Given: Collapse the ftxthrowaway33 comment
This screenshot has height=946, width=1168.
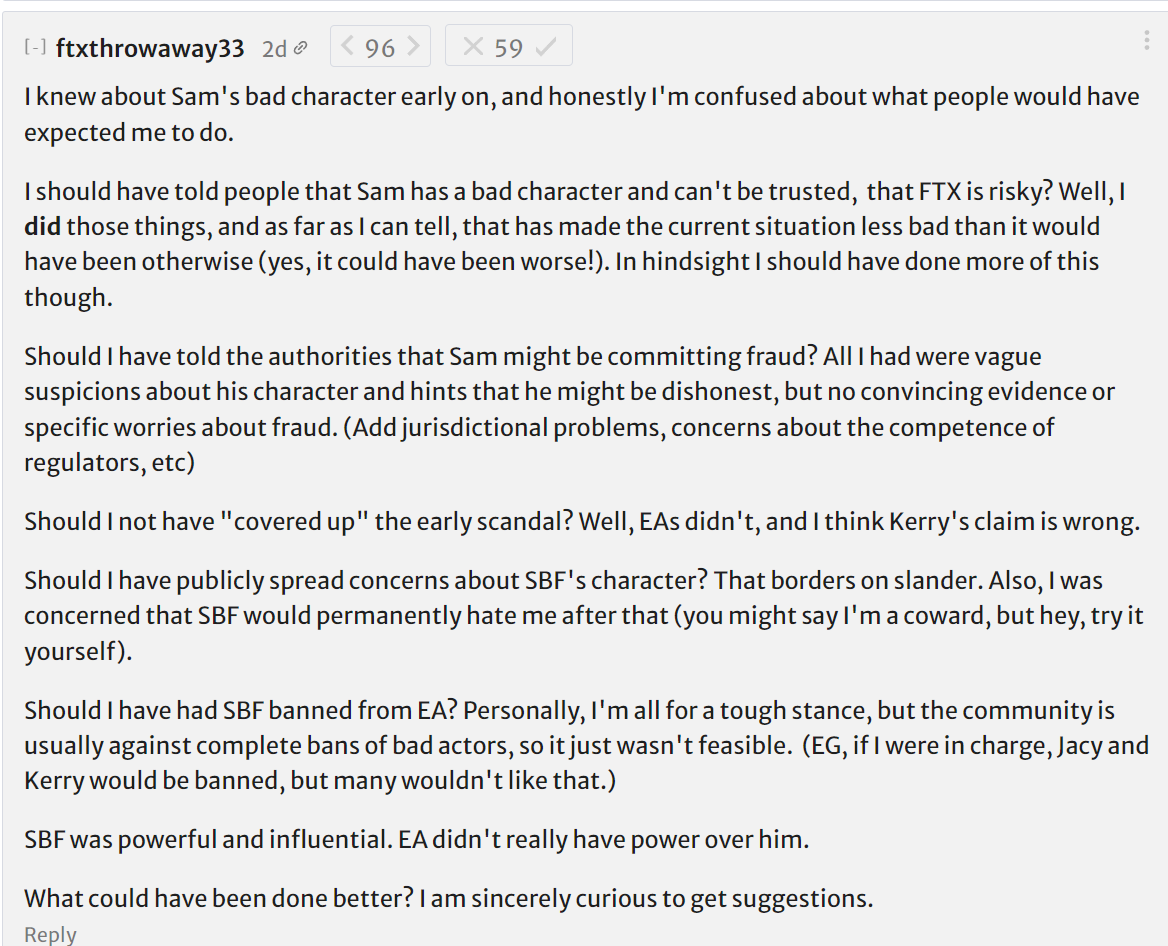Looking at the screenshot, I should [35, 47].
